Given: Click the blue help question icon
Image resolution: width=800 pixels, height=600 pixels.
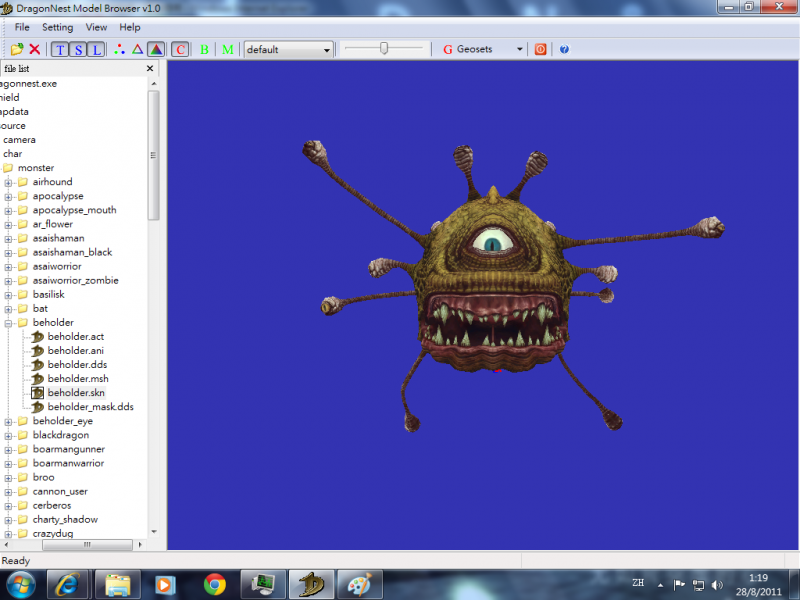Looking at the screenshot, I should (x=564, y=49).
